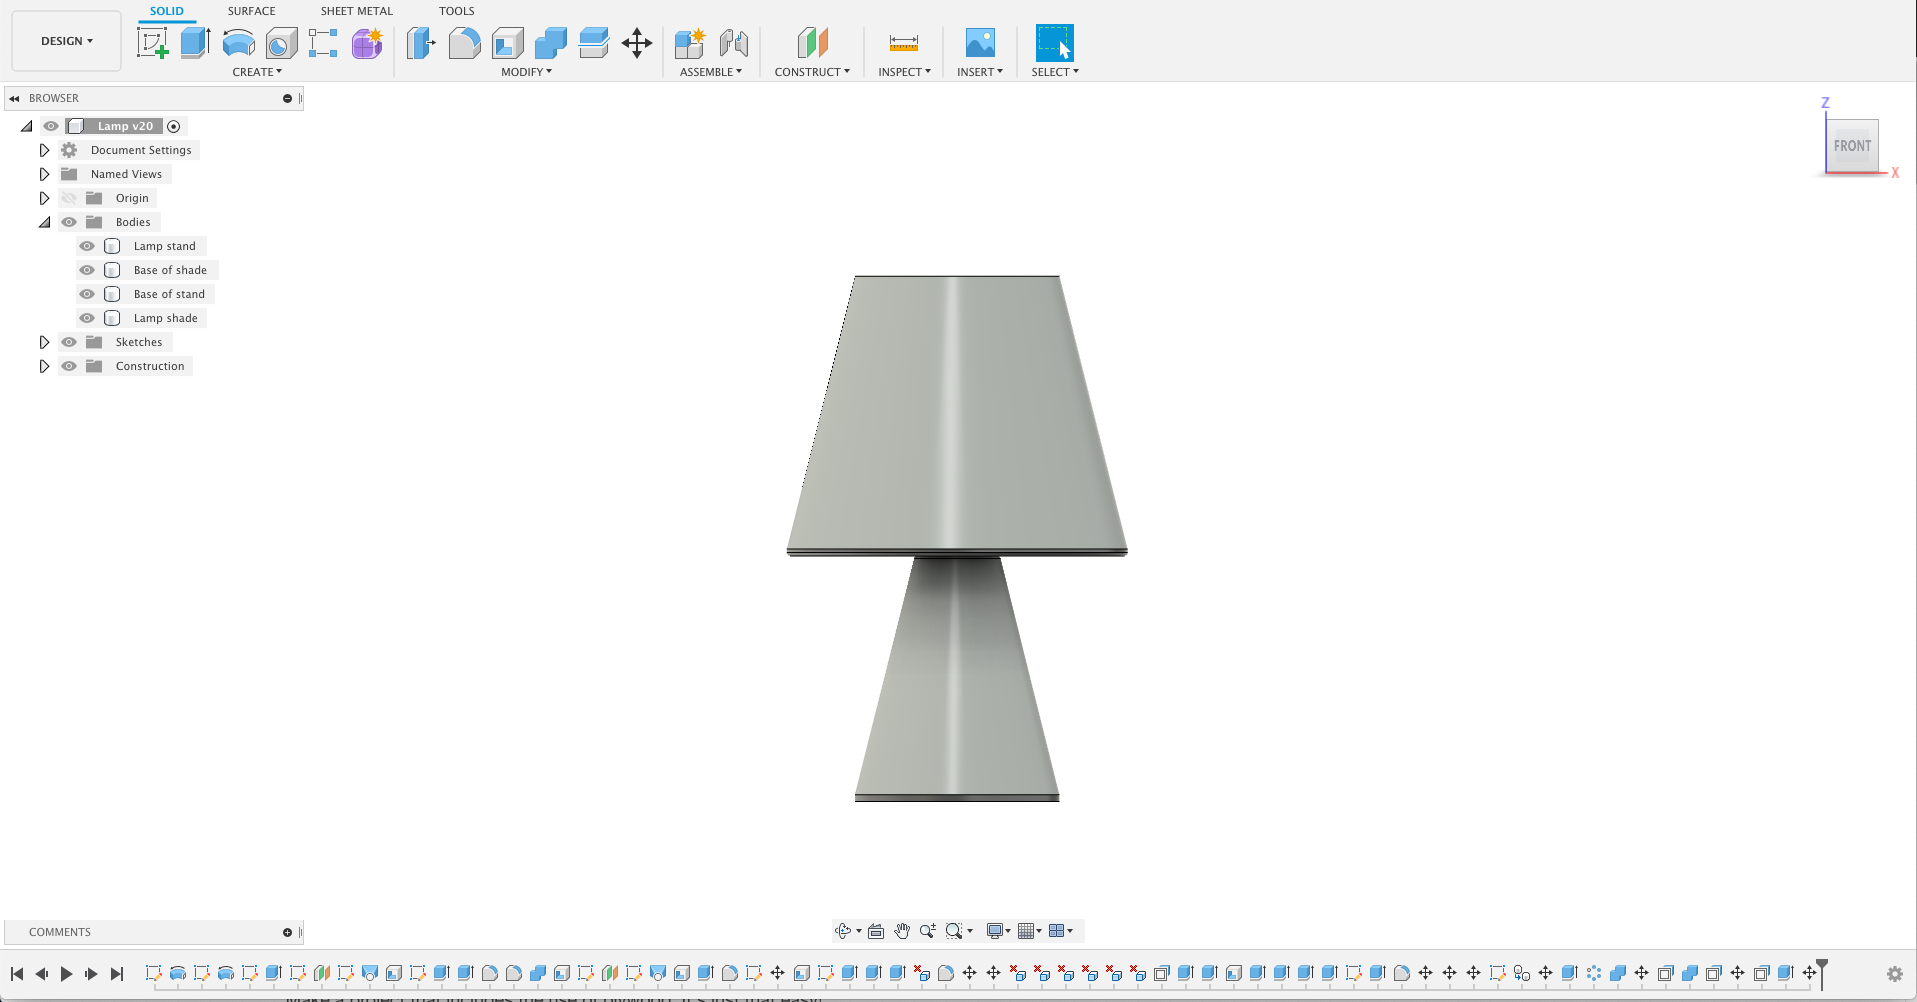Expand the MODIFY dropdown menu
The height and width of the screenshot is (1002, 1917).
point(526,71)
